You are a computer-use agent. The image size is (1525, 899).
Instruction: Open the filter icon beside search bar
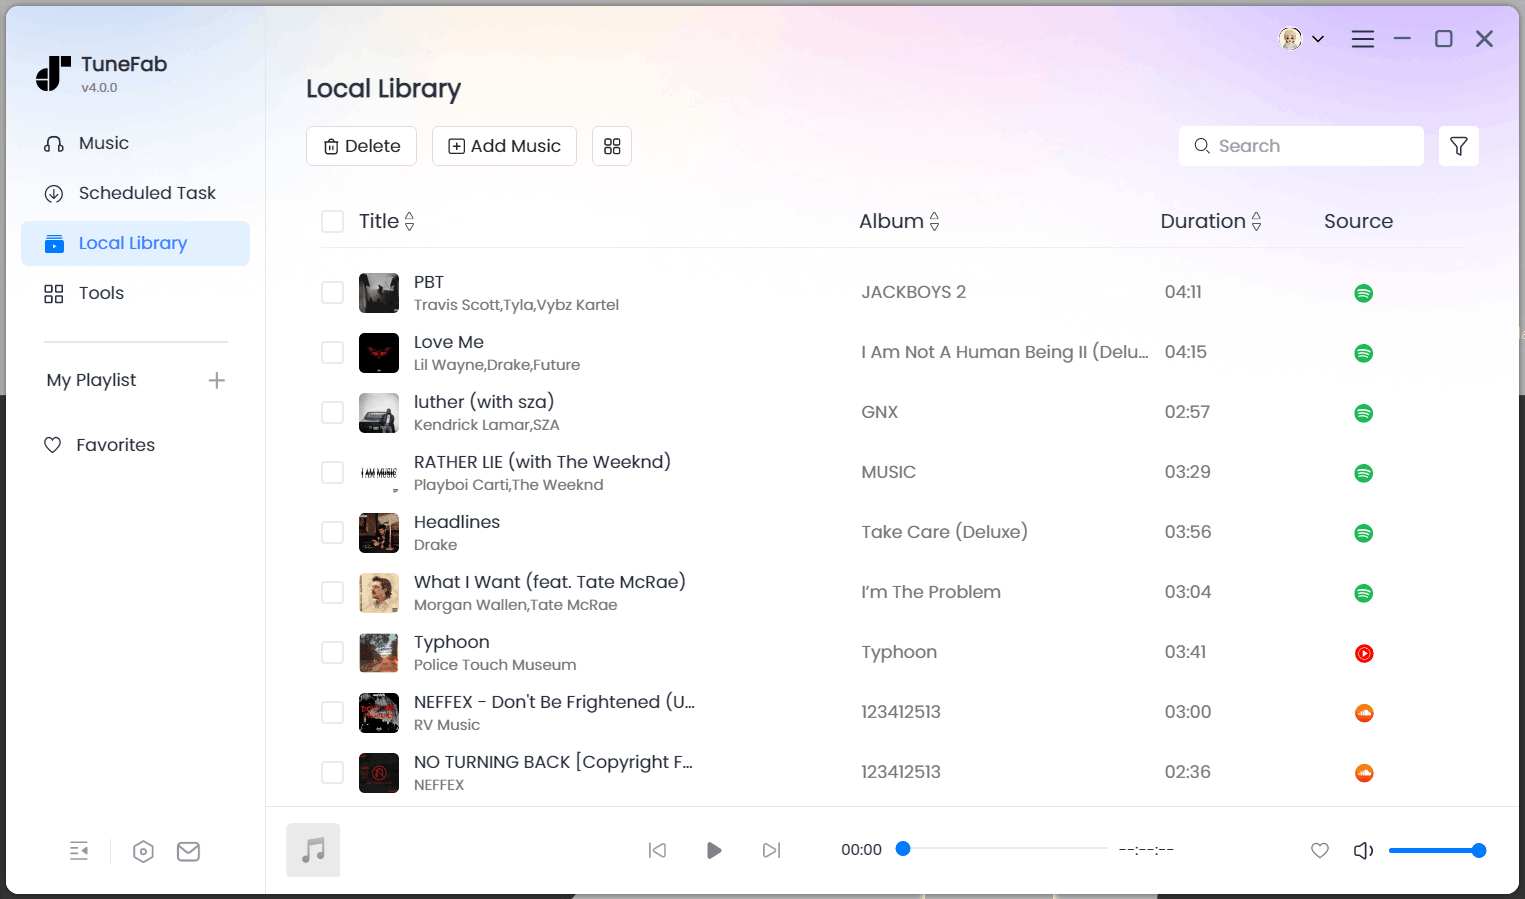(1459, 146)
